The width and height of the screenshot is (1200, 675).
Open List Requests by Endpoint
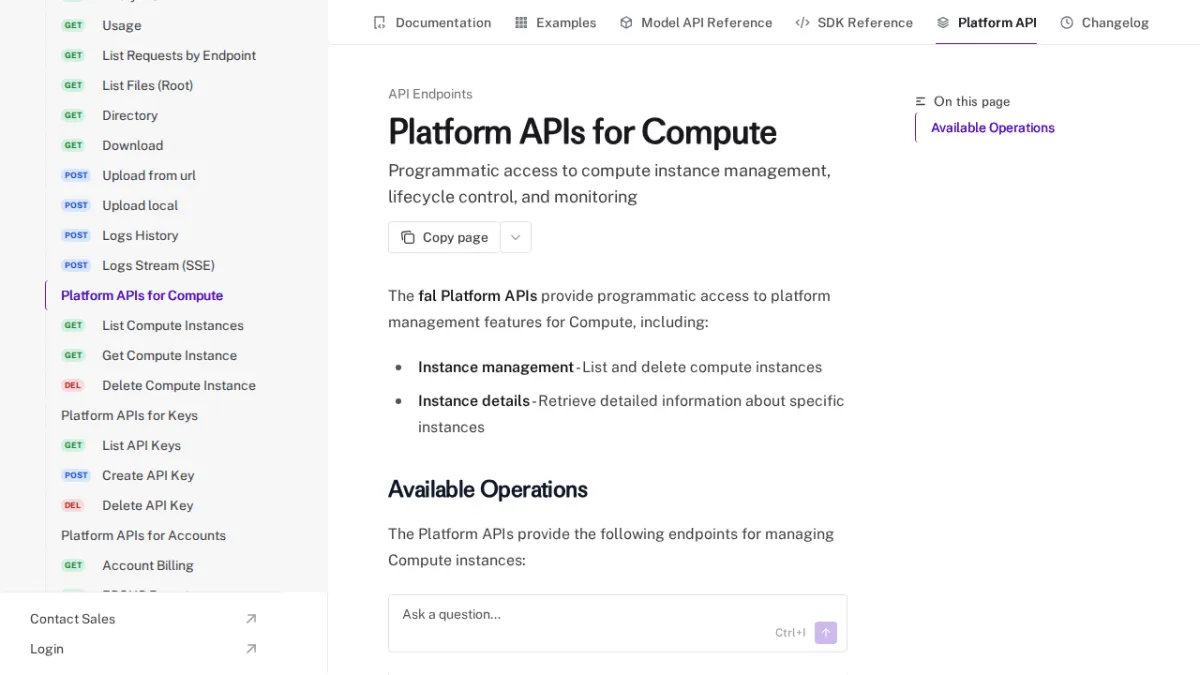click(x=179, y=55)
